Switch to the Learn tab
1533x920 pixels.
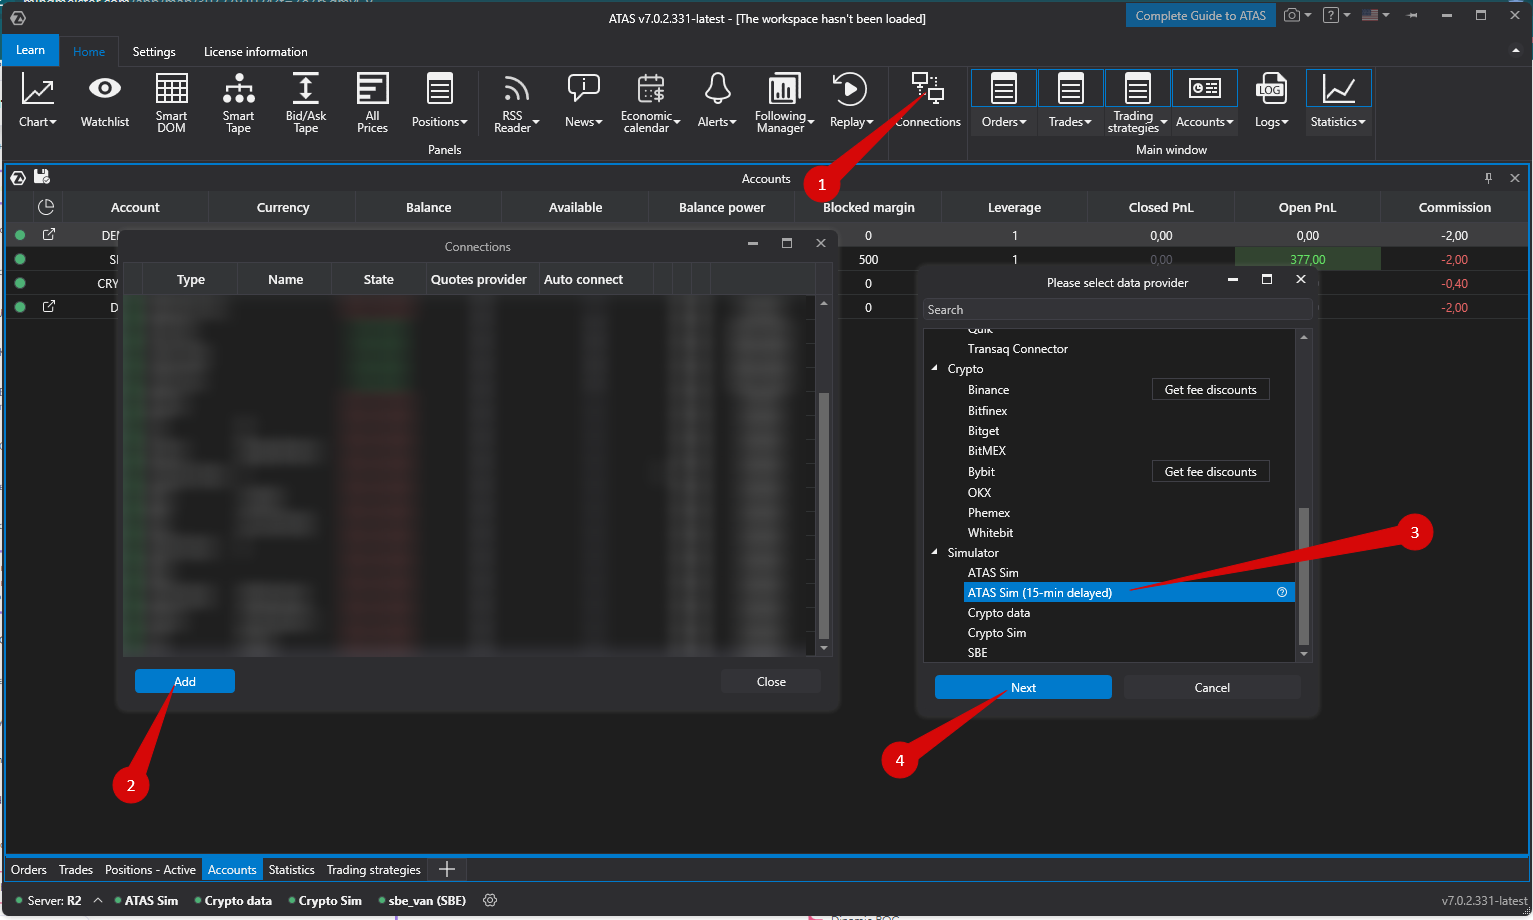coord(30,50)
